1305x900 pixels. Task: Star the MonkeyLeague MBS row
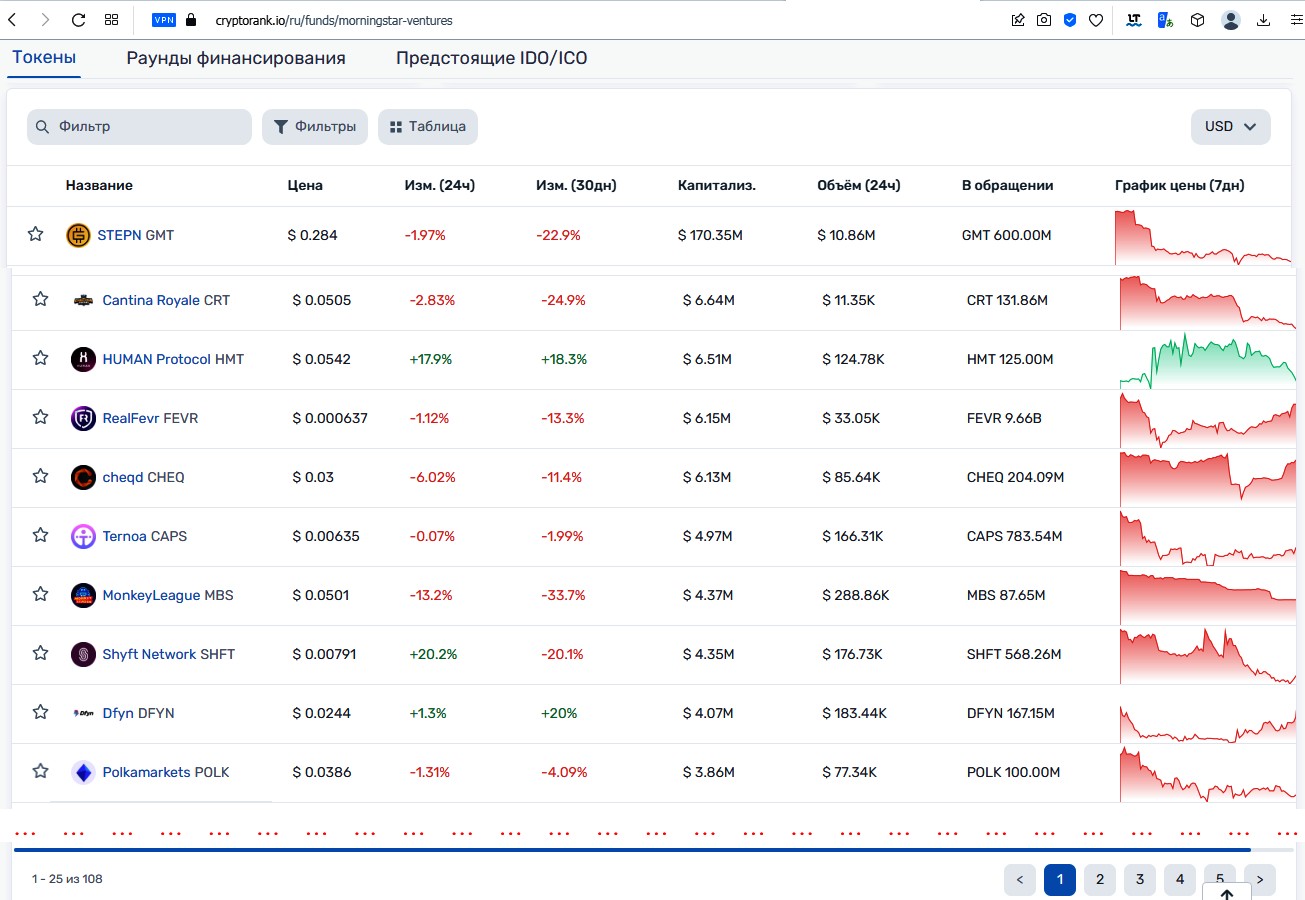pos(41,595)
